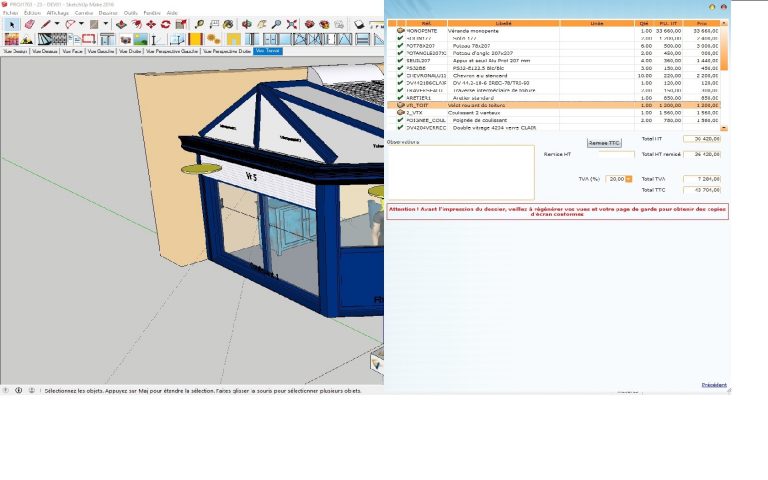The image size is (768, 480).
Task: Expand the shape tool dropdown arrow
Action: tap(105, 24)
